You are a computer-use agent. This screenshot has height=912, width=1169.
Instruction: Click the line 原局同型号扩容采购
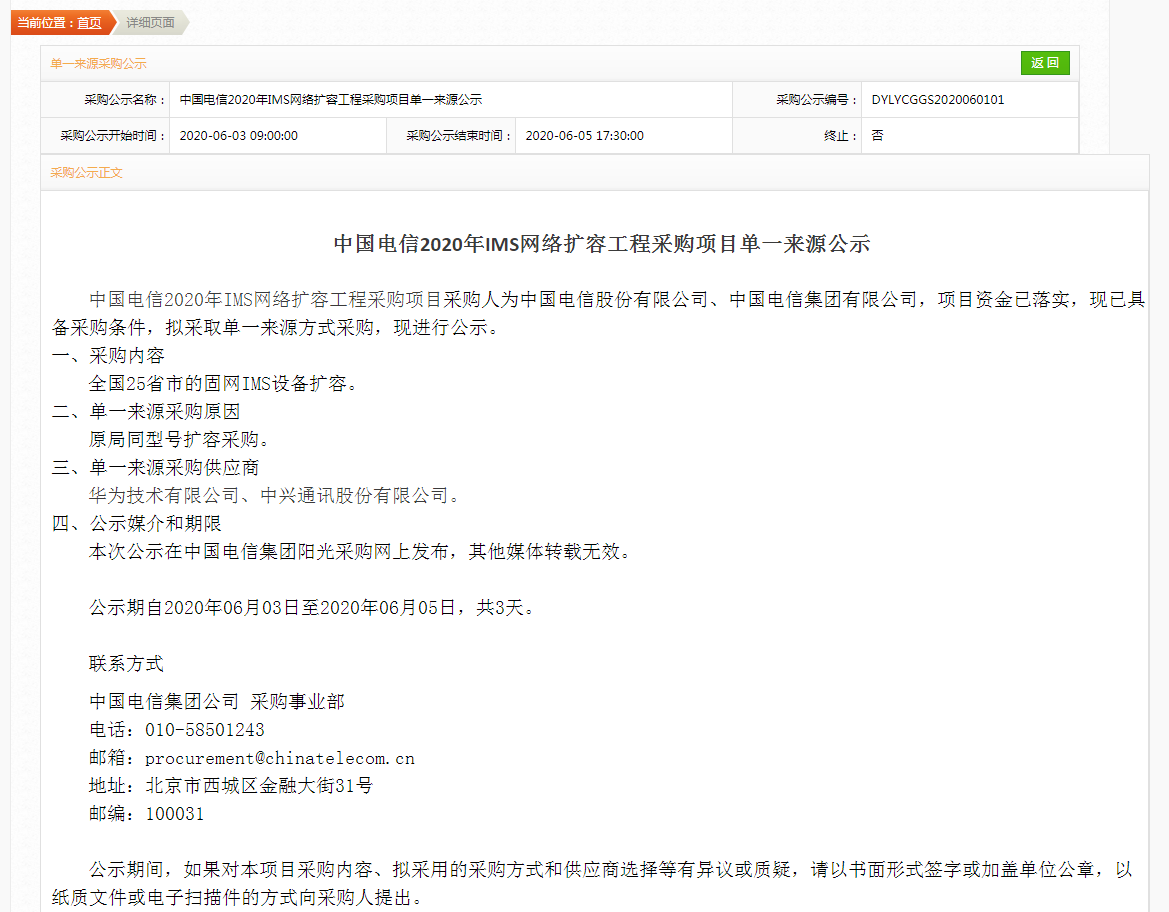[x=179, y=439]
